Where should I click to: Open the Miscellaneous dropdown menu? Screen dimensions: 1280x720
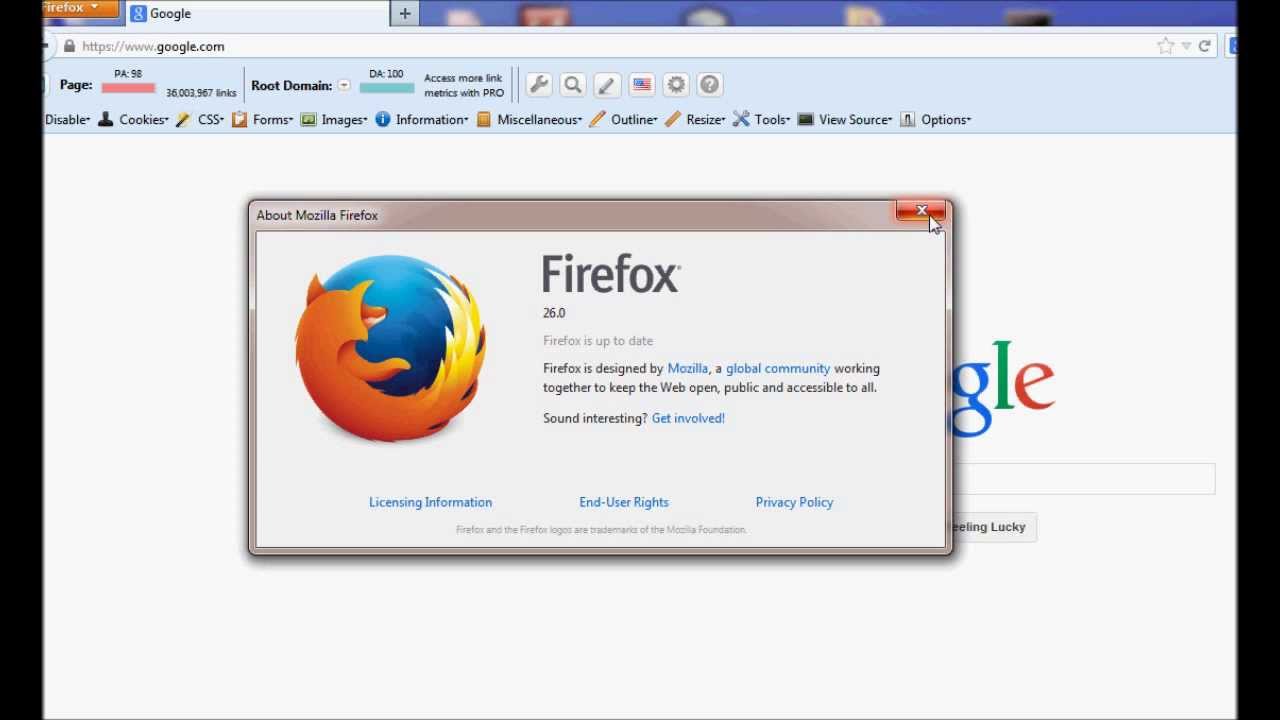[540, 119]
